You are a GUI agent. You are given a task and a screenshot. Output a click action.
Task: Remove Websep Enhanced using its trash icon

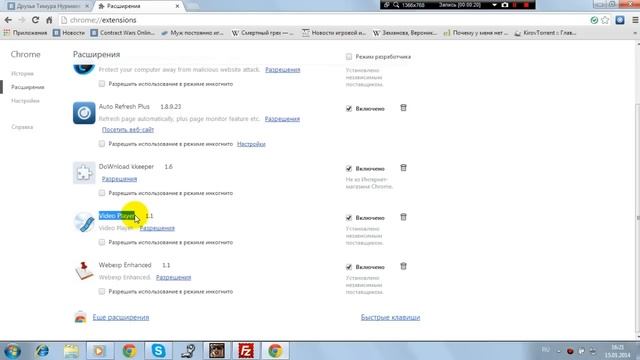pos(403,266)
